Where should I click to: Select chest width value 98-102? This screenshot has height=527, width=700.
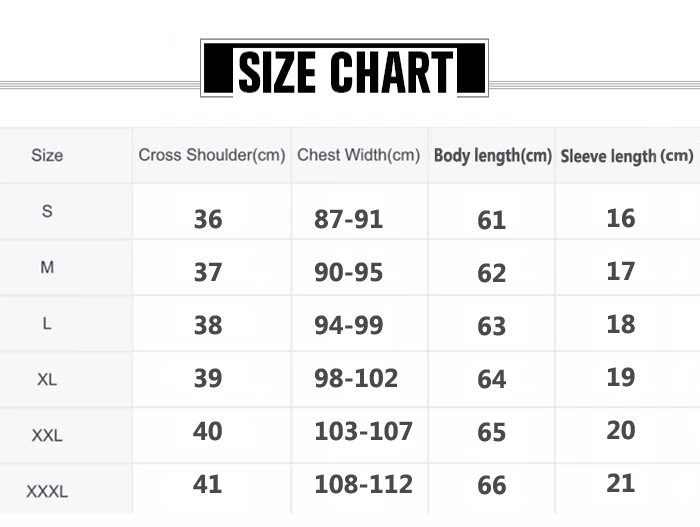pyautogui.click(x=356, y=378)
